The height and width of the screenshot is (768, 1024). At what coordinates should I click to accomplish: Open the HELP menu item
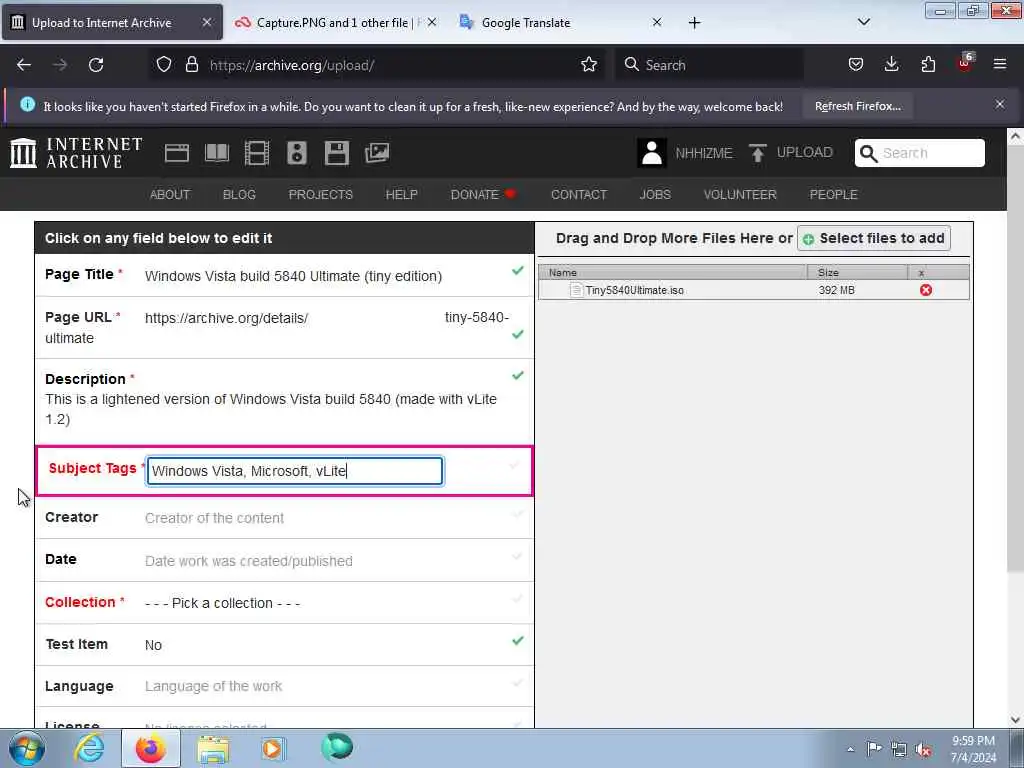402,195
